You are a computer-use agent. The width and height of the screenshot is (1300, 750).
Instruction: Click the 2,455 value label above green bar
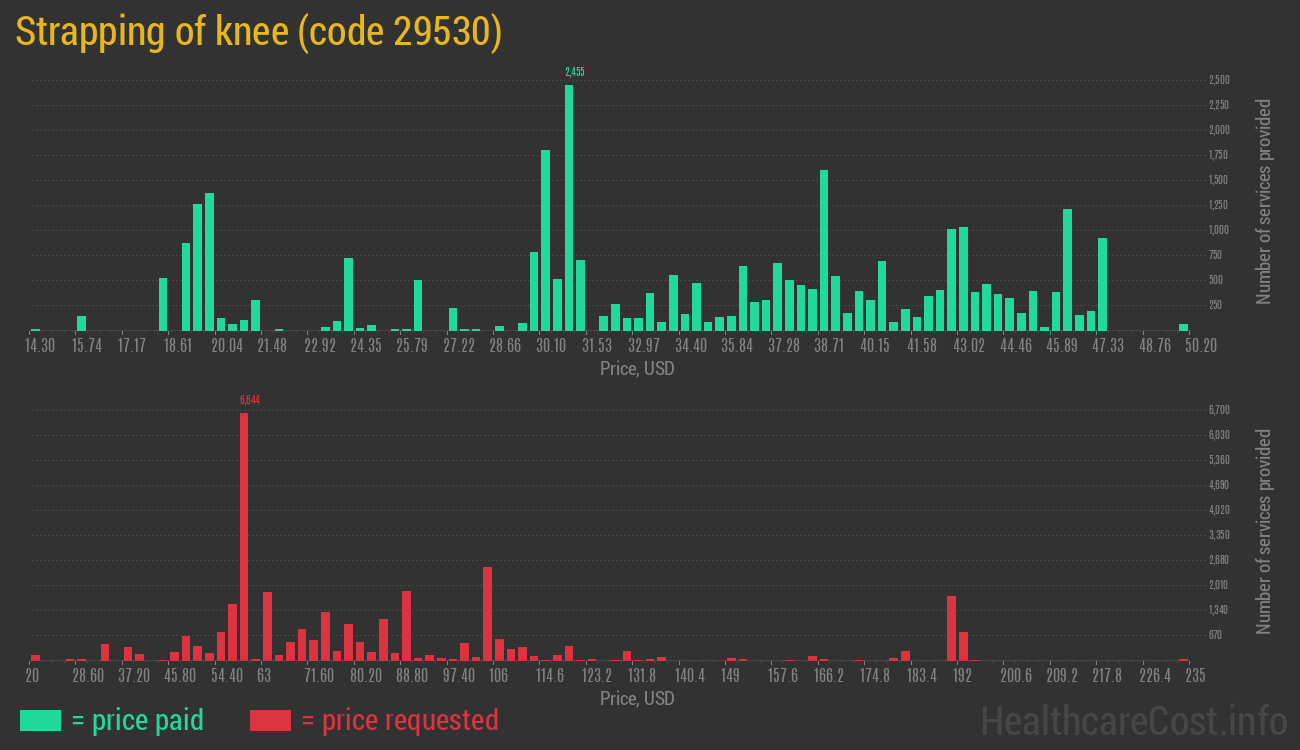click(x=574, y=72)
